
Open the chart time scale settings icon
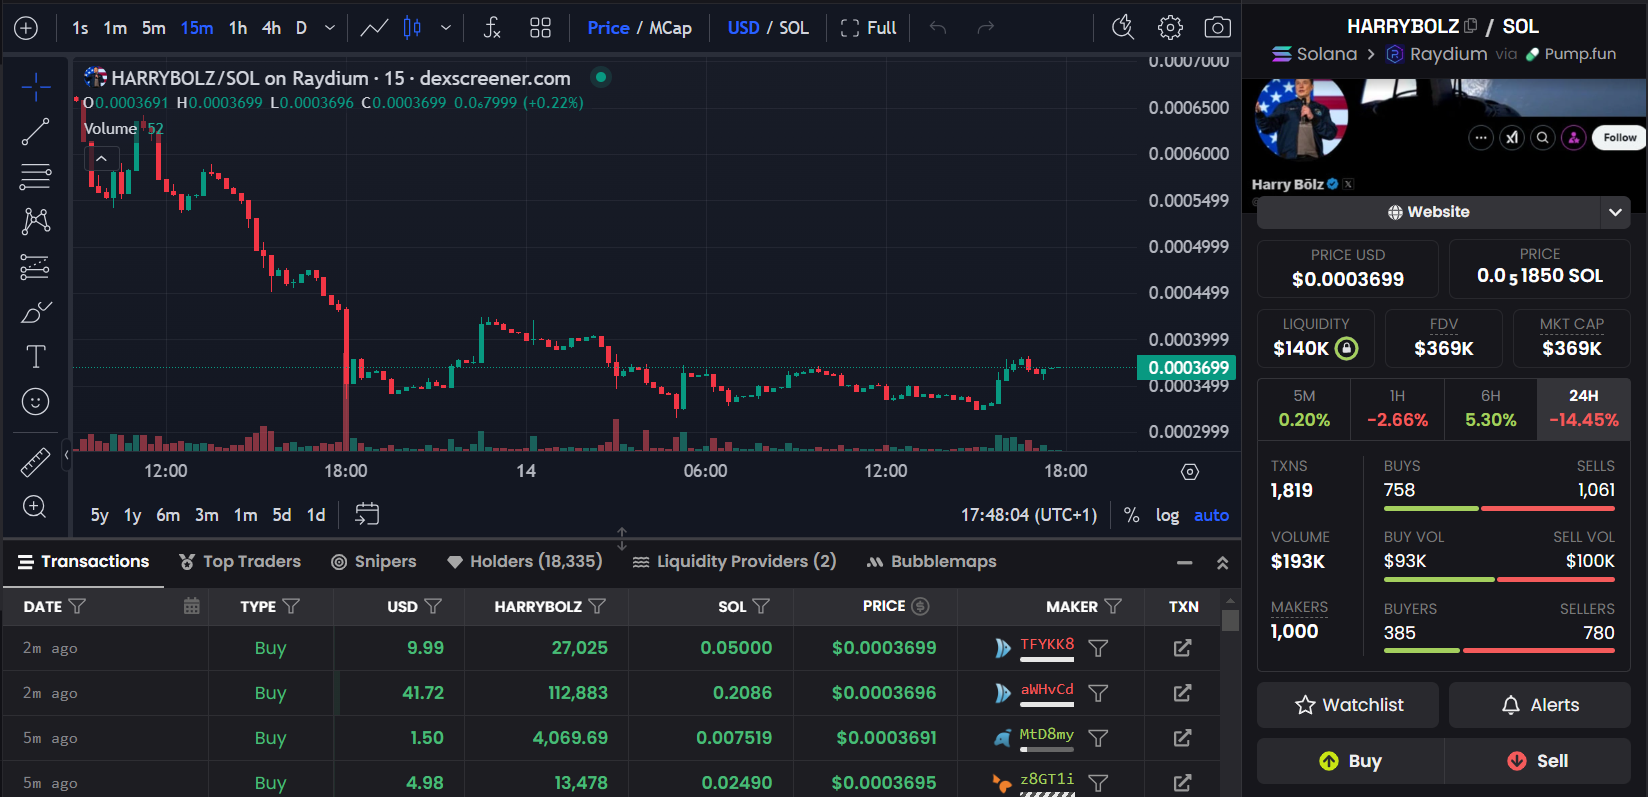(1189, 472)
